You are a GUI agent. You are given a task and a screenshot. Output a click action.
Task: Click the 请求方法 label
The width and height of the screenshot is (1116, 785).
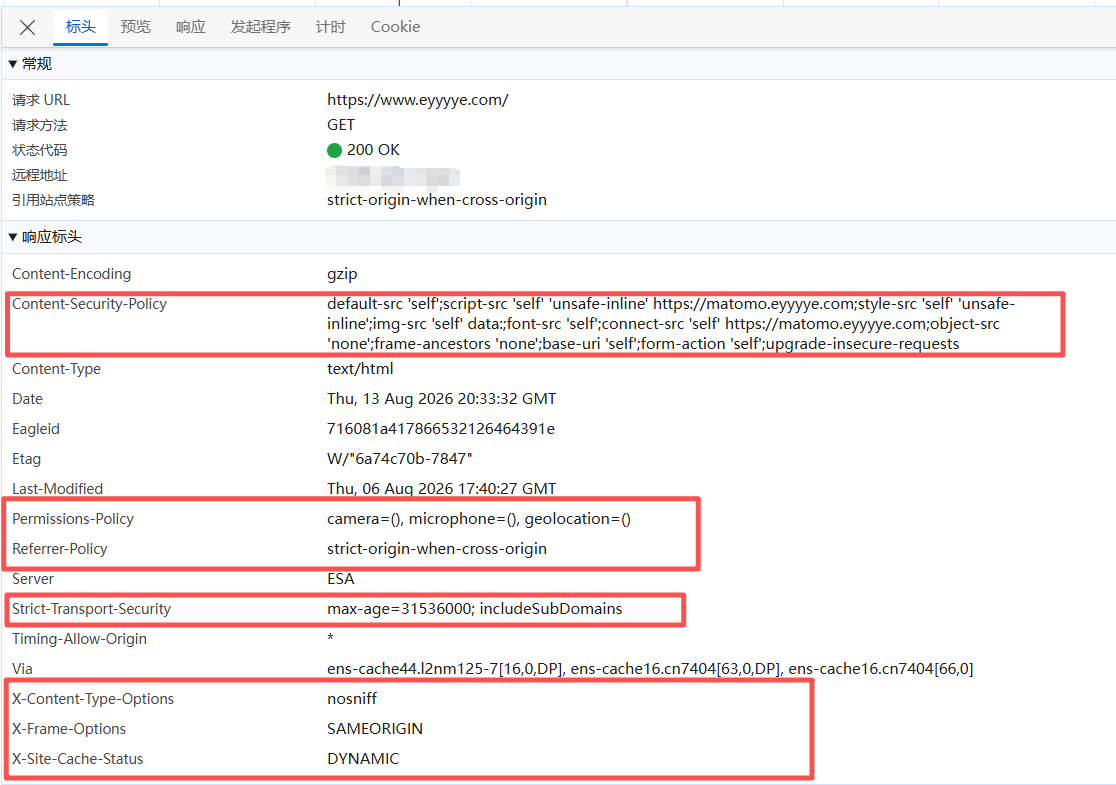pos(40,125)
